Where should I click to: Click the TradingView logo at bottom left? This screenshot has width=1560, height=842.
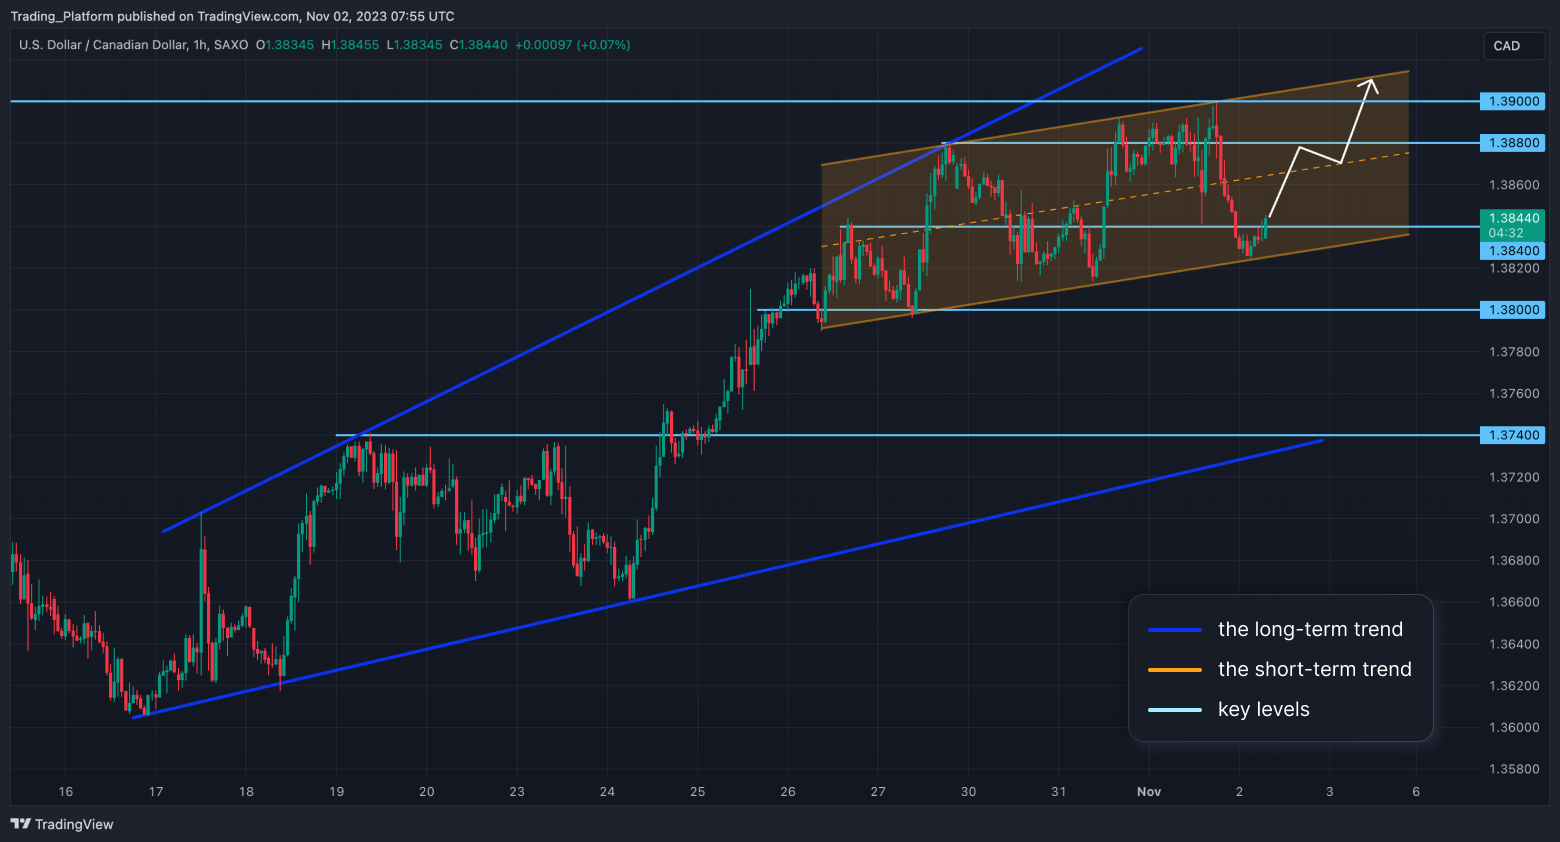point(62,824)
